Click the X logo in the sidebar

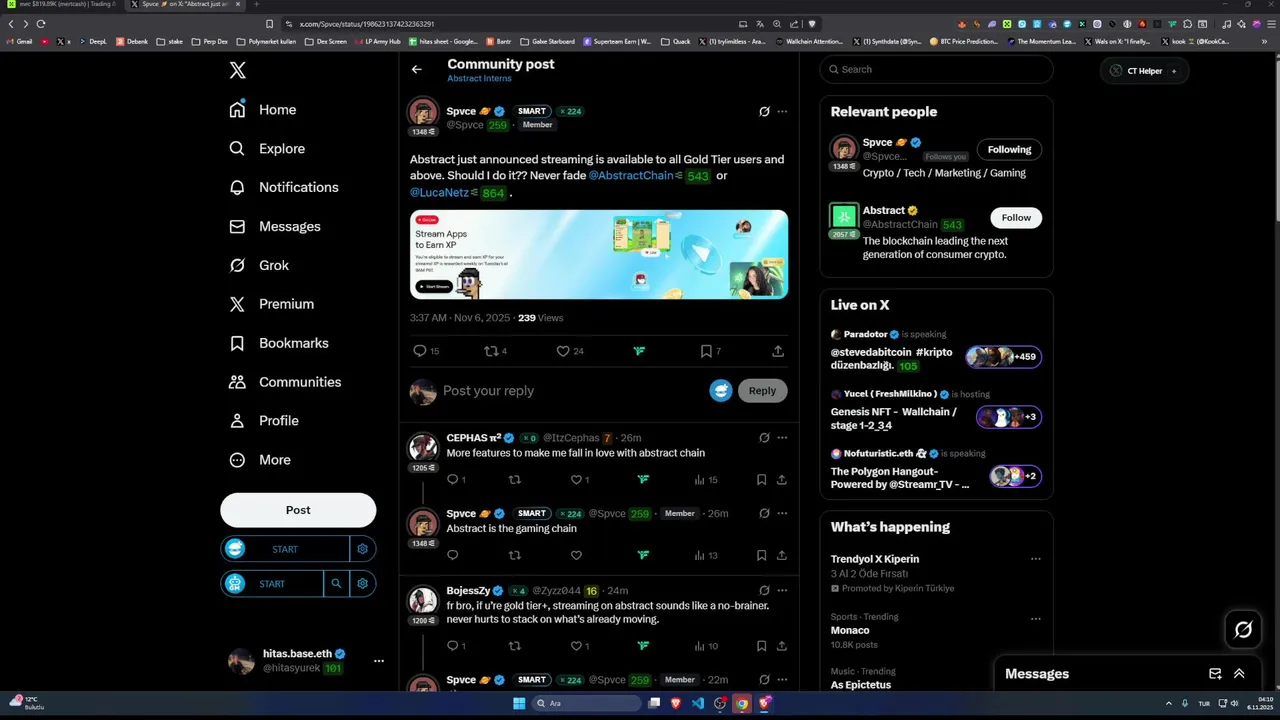(x=237, y=70)
